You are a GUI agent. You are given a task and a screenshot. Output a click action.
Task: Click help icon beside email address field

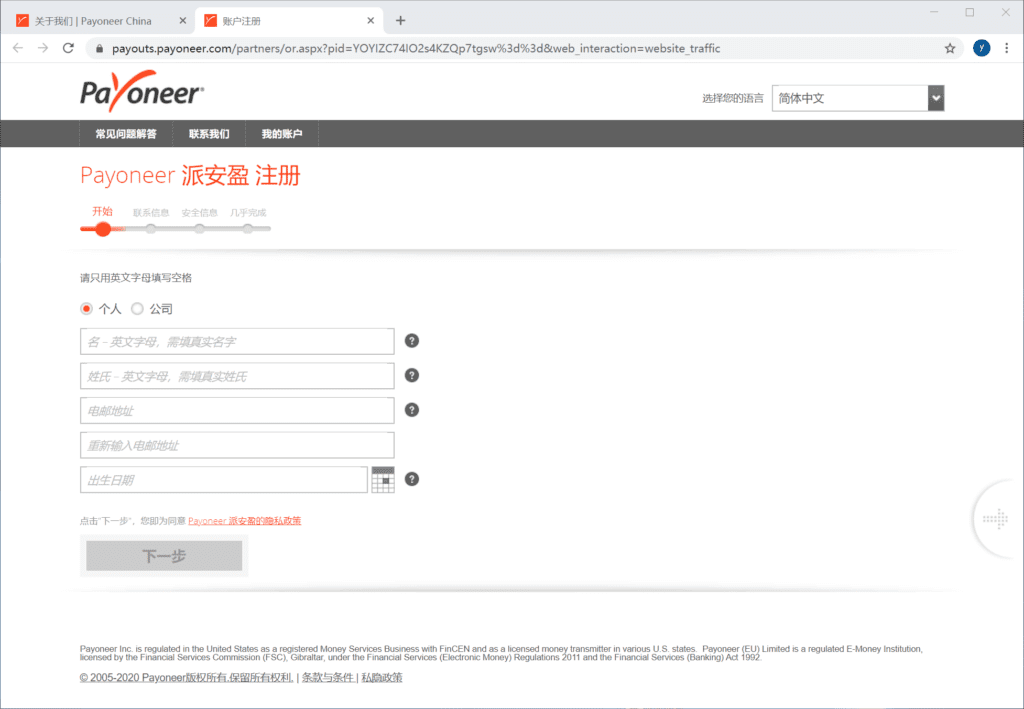point(412,410)
